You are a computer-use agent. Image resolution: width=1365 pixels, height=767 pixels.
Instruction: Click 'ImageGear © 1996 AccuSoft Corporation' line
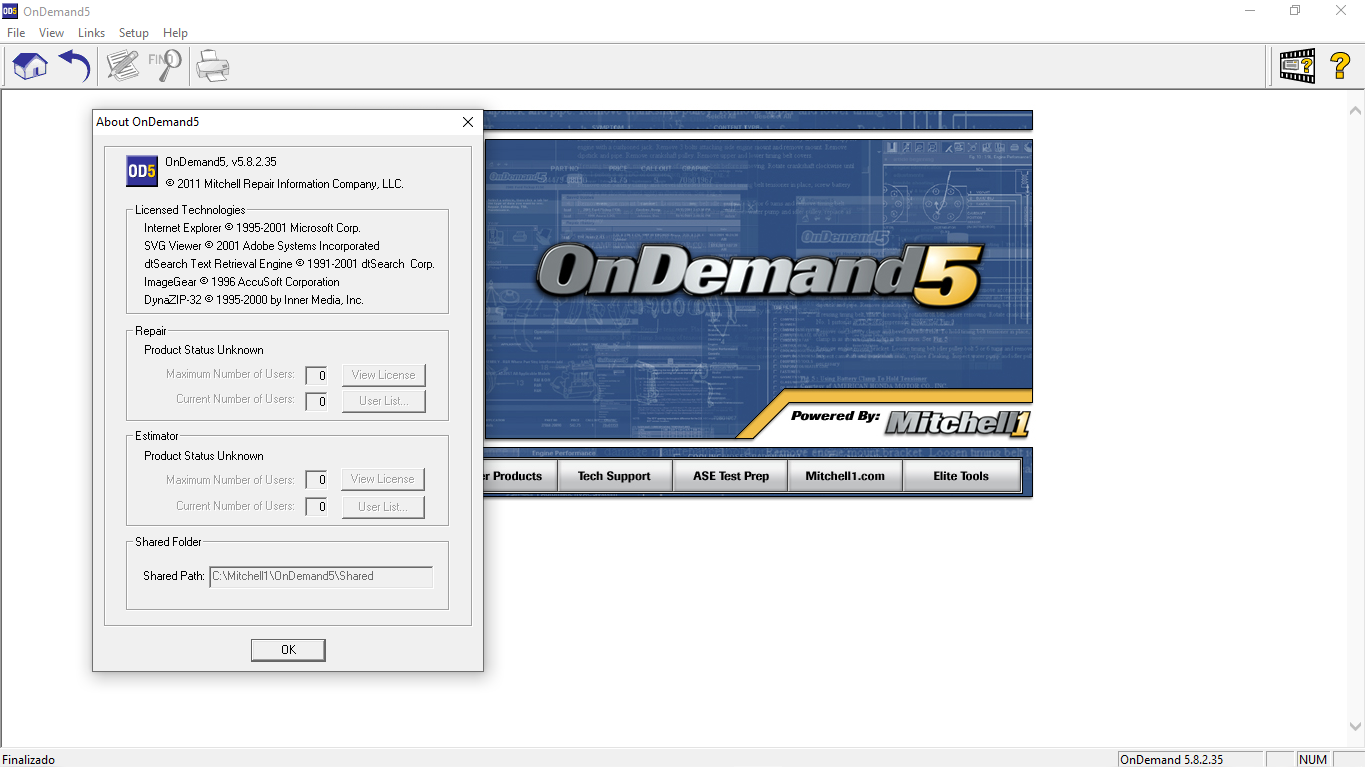tap(242, 282)
